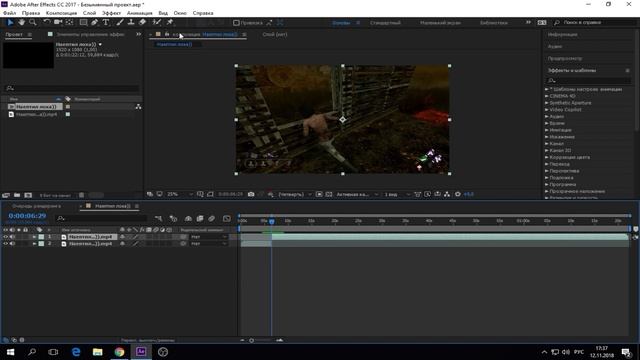Open the 1 вид view layout dropdown

(397, 194)
